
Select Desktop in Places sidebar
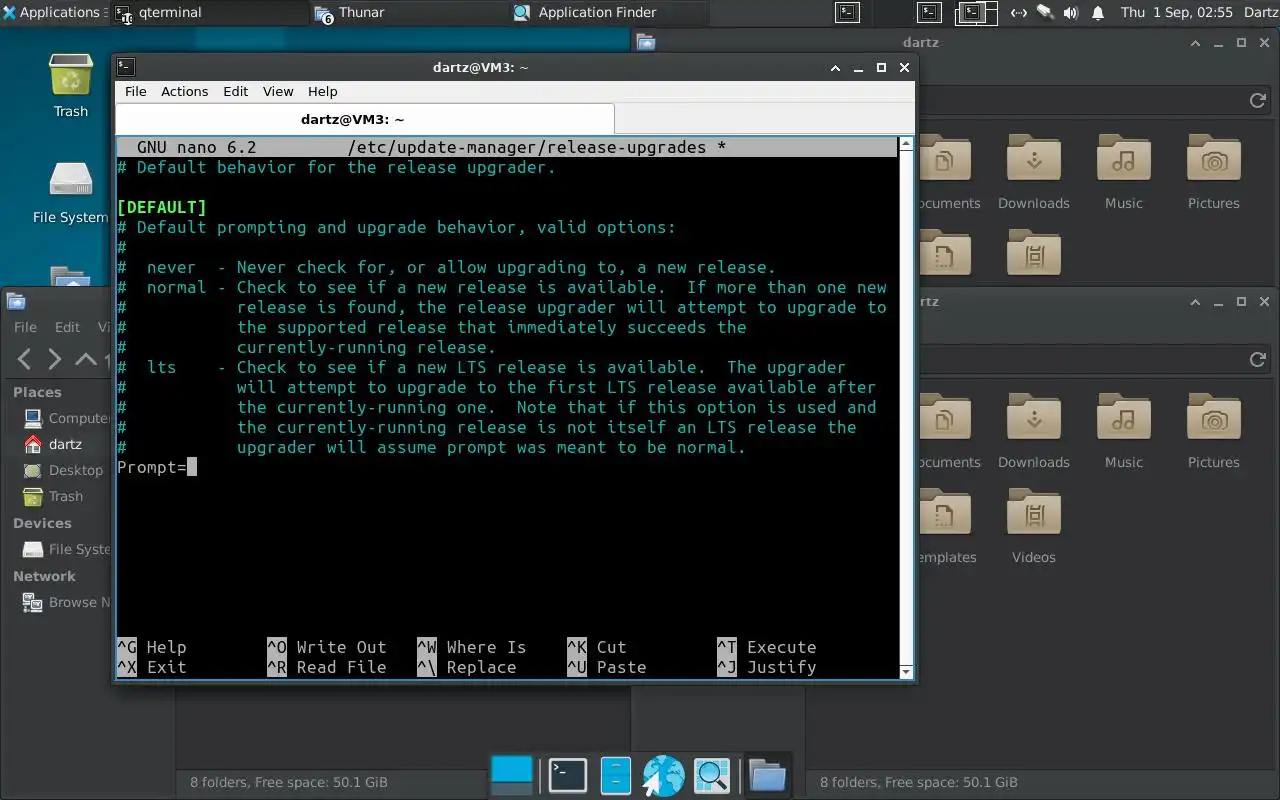coord(65,470)
